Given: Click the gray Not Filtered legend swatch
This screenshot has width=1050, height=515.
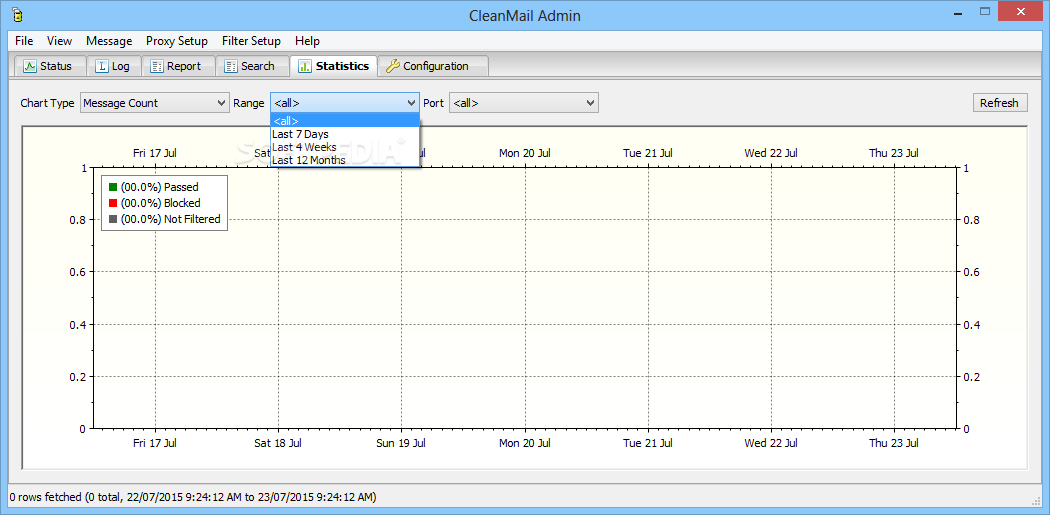Looking at the screenshot, I should (x=112, y=219).
